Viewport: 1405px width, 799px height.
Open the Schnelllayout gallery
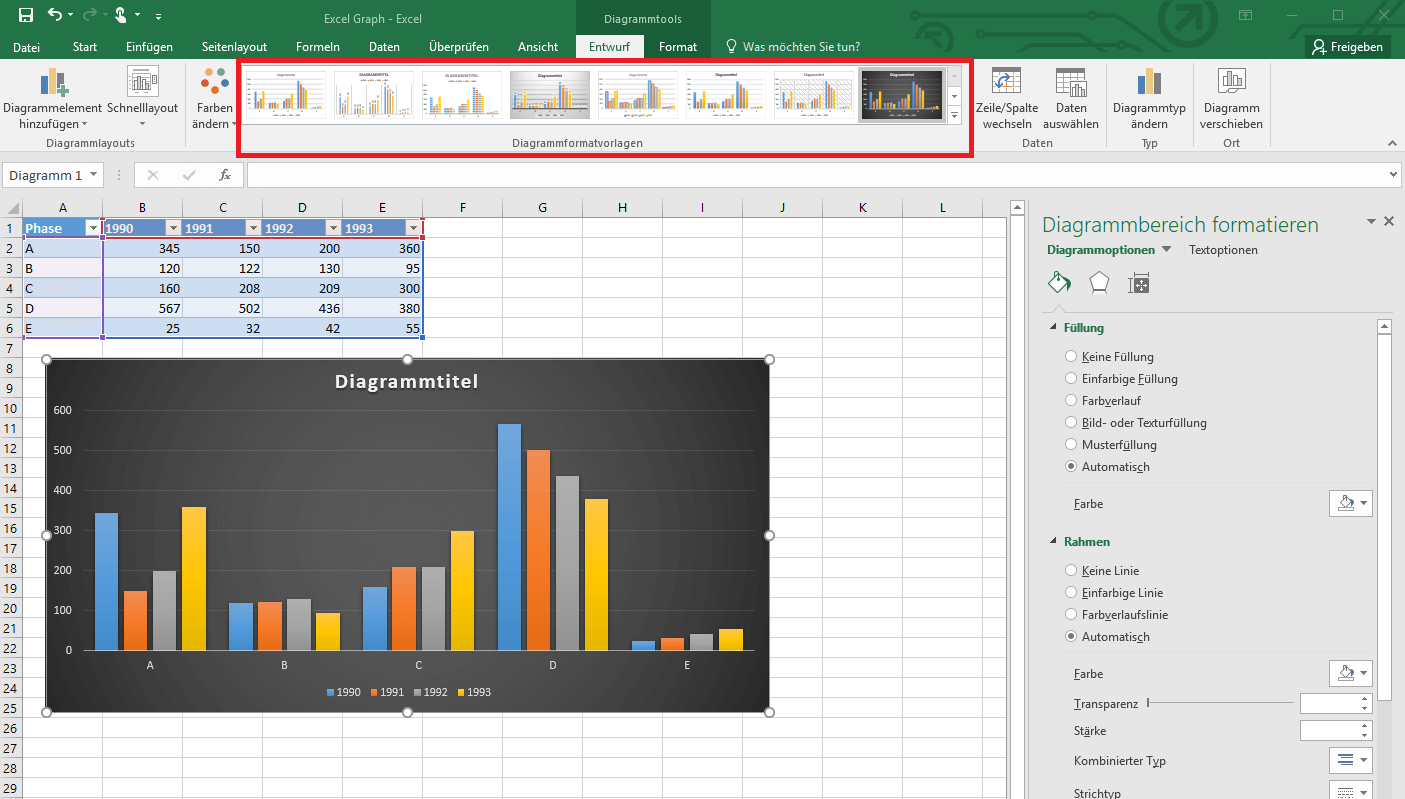(x=142, y=99)
